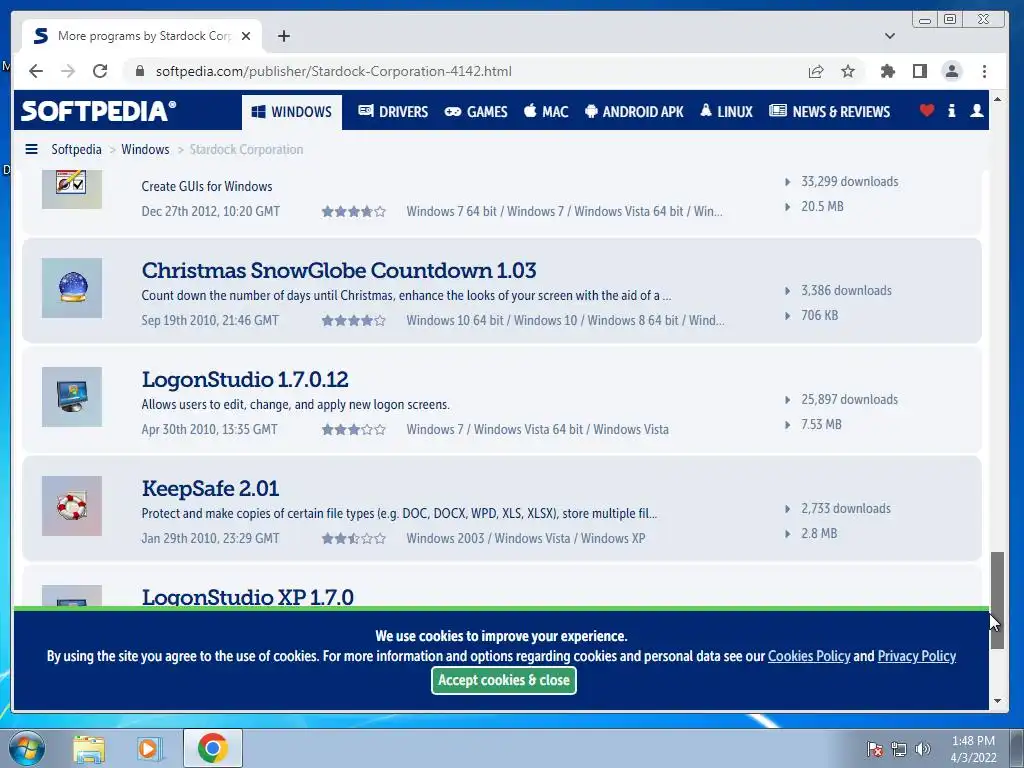
Task: Open the Softpedia hamburger menu
Action: tap(31, 150)
